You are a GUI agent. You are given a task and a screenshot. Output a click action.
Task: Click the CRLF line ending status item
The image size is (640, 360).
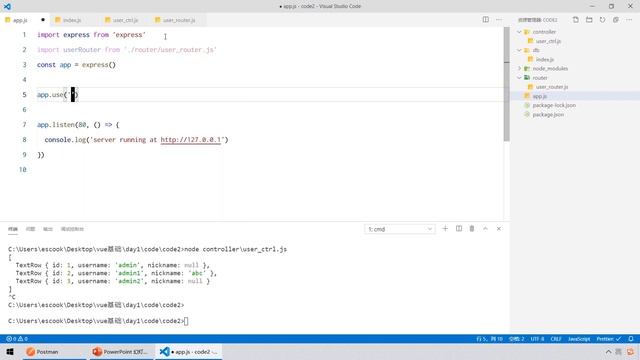(x=556, y=339)
